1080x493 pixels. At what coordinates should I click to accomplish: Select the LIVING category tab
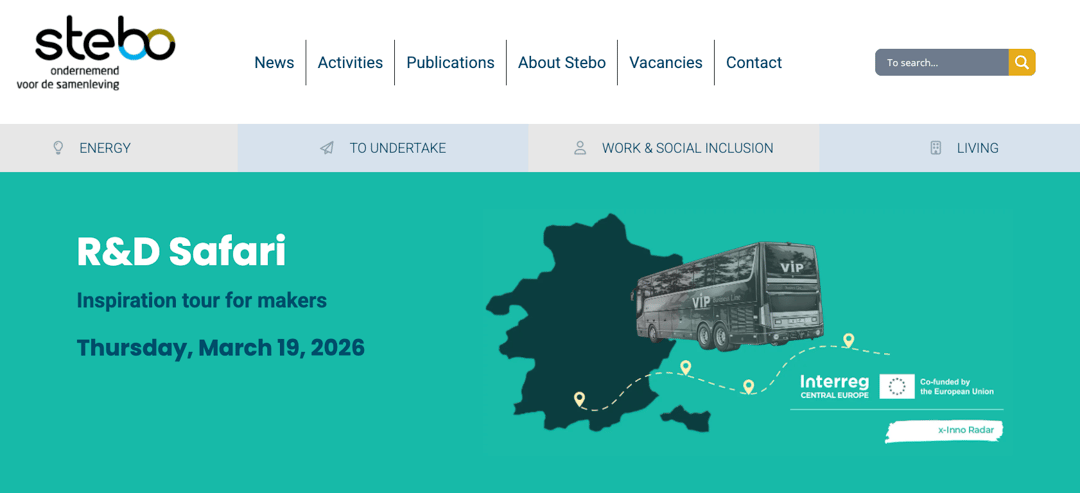(977, 148)
